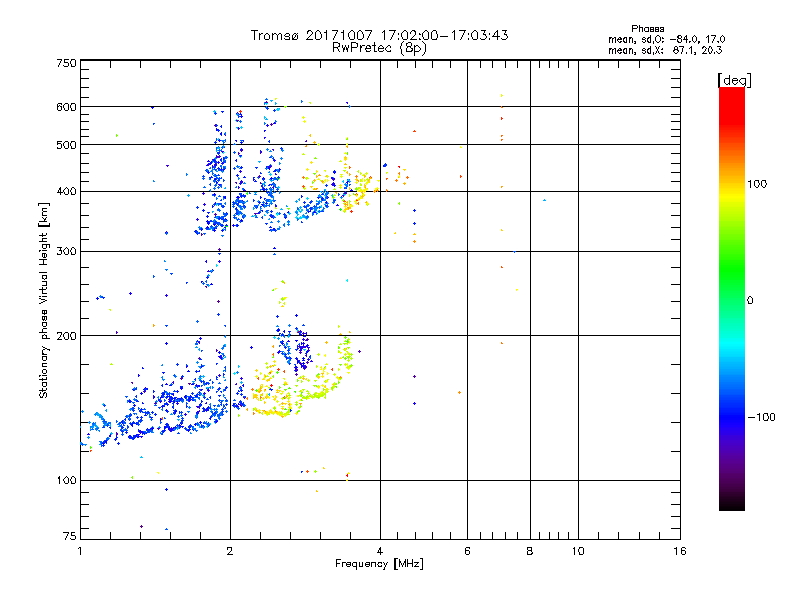Image resolution: width=800 pixels, height=600 pixels.
Task: Click the x-axis tick label '16'
Action: pos(680,551)
